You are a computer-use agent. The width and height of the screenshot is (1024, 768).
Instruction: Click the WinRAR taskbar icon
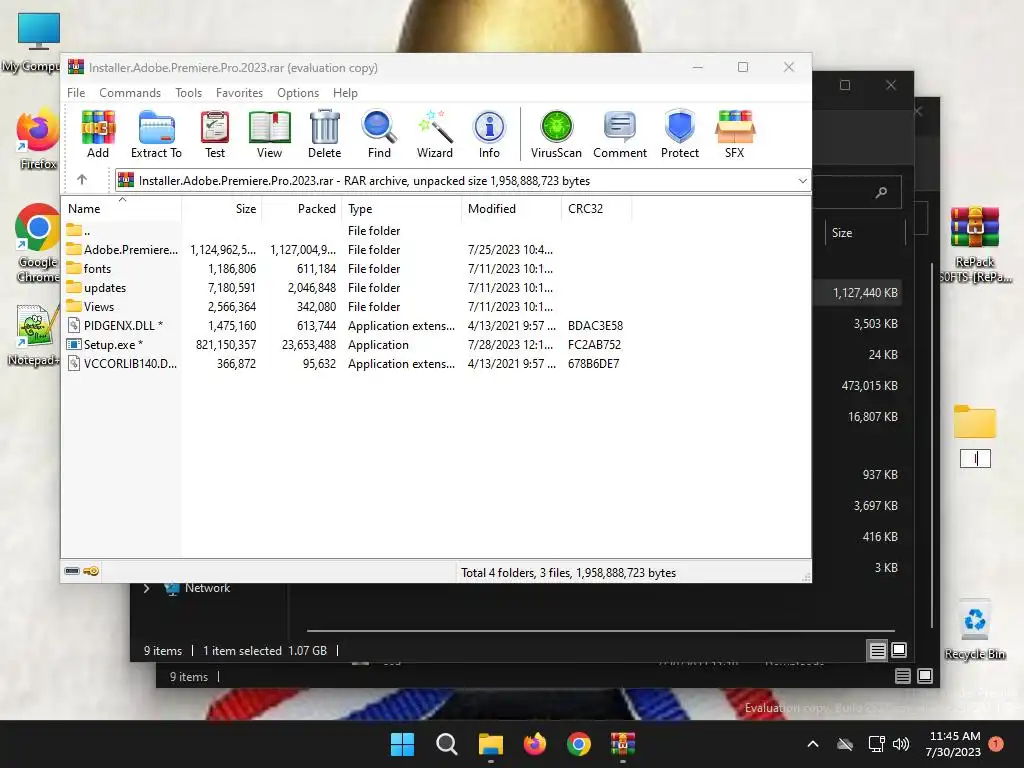click(x=623, y=744)
